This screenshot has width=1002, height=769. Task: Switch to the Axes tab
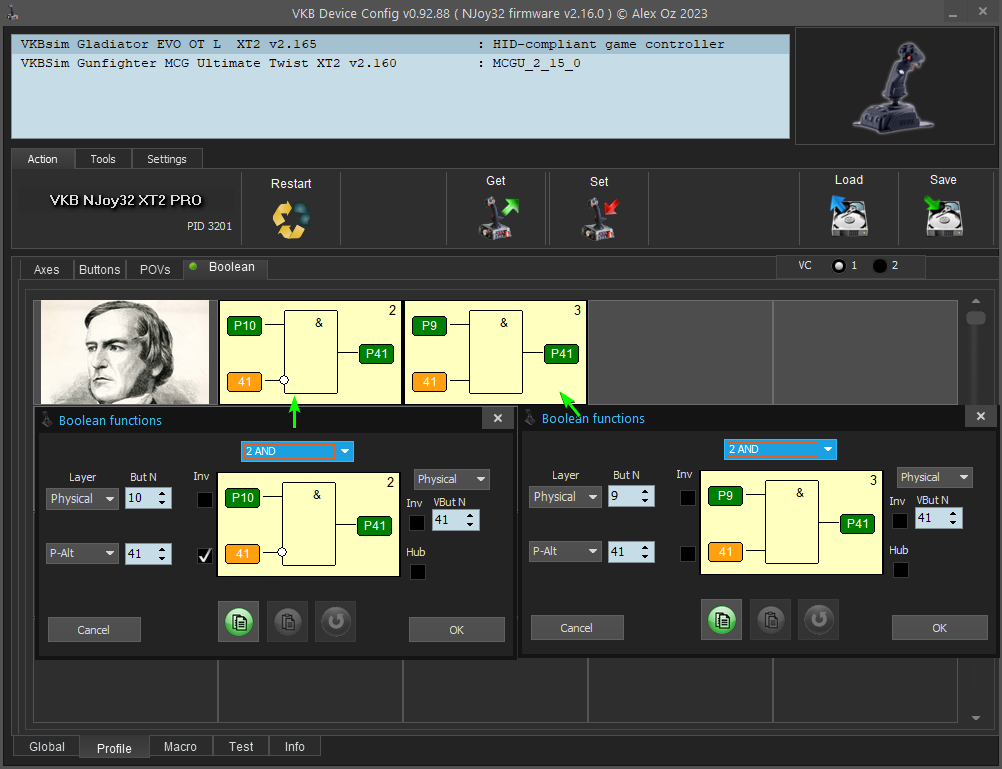(x=46, y=269)
